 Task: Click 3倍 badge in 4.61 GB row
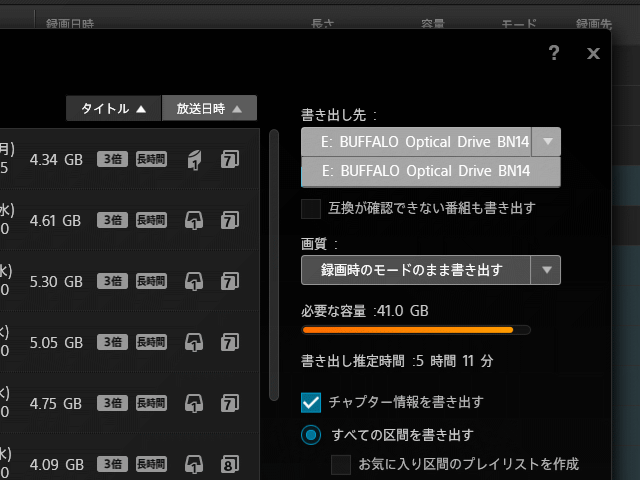click(x=112, y=220)
